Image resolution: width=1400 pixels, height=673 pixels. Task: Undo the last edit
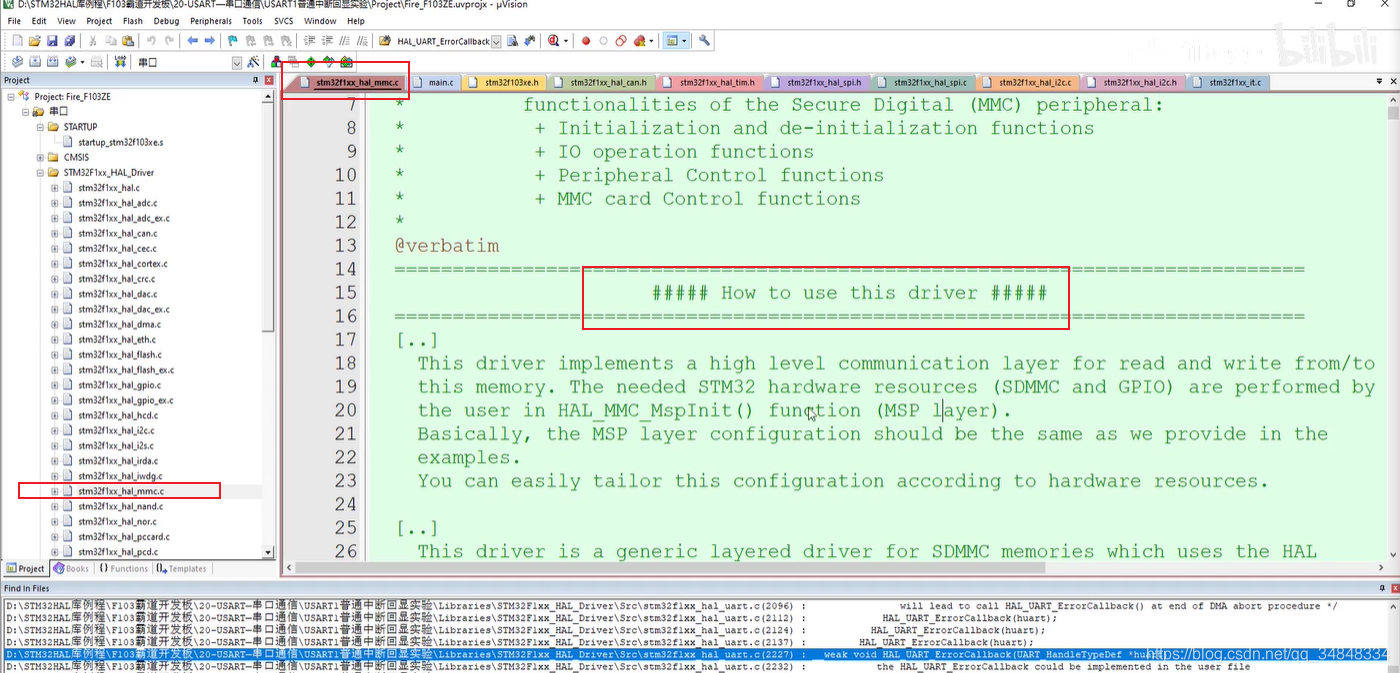pos(151,41)
